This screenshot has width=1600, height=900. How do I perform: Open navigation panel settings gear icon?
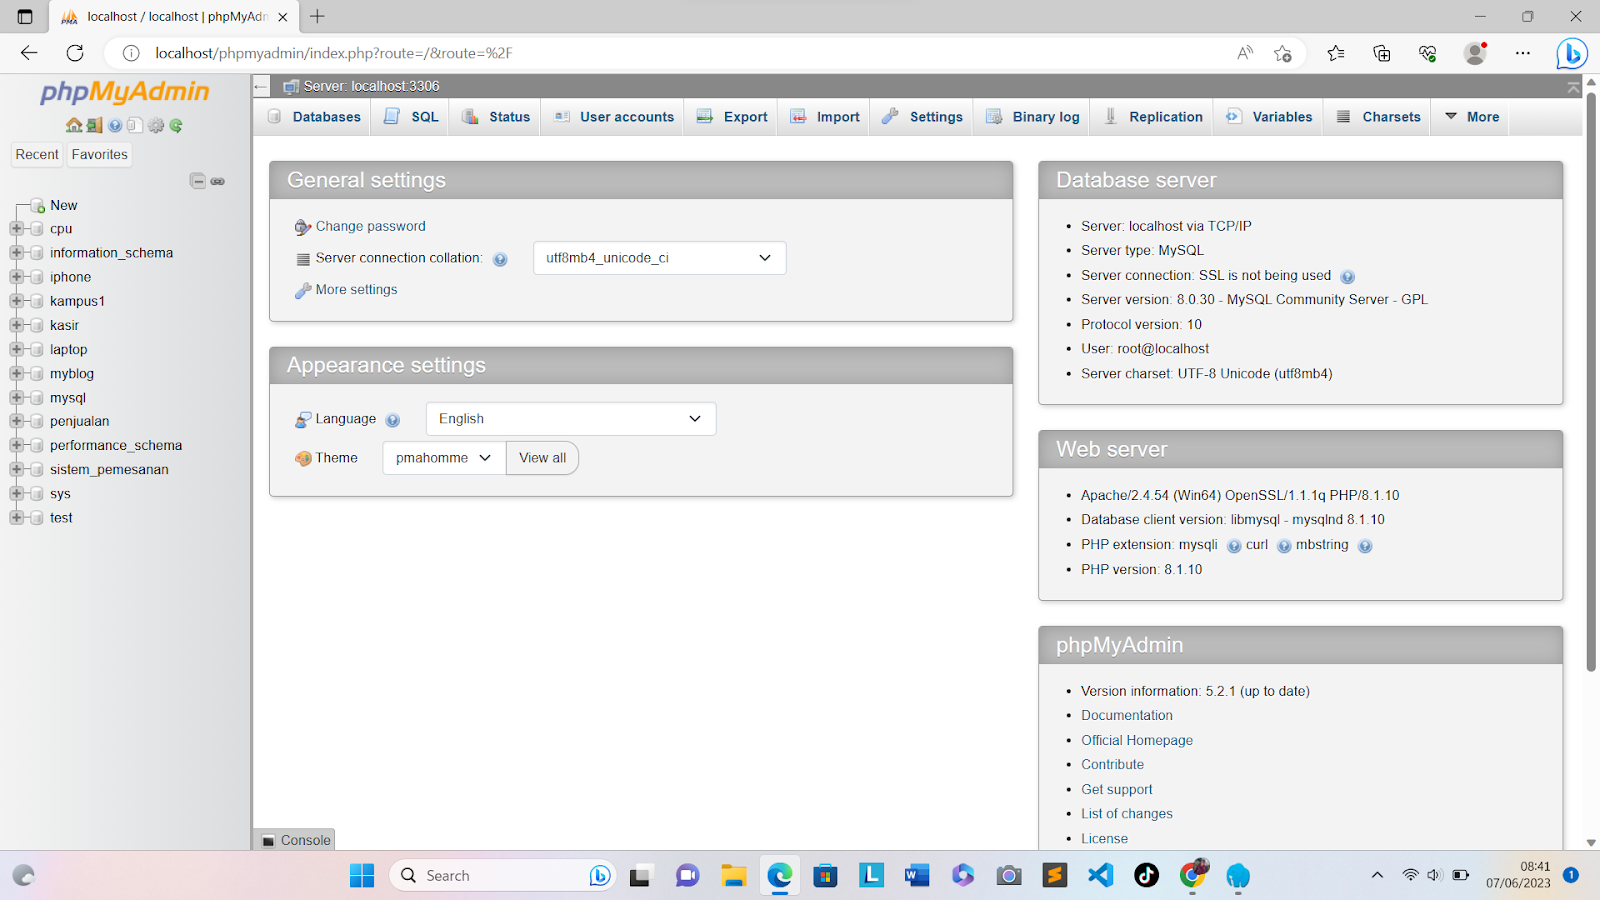(156, 125)
